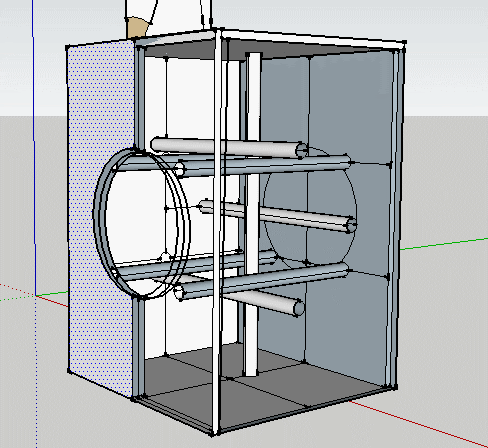This screenshot has width=488, height=448.
Task: Click the solid blue vertical axis line
Action: [x=34, y=147]
